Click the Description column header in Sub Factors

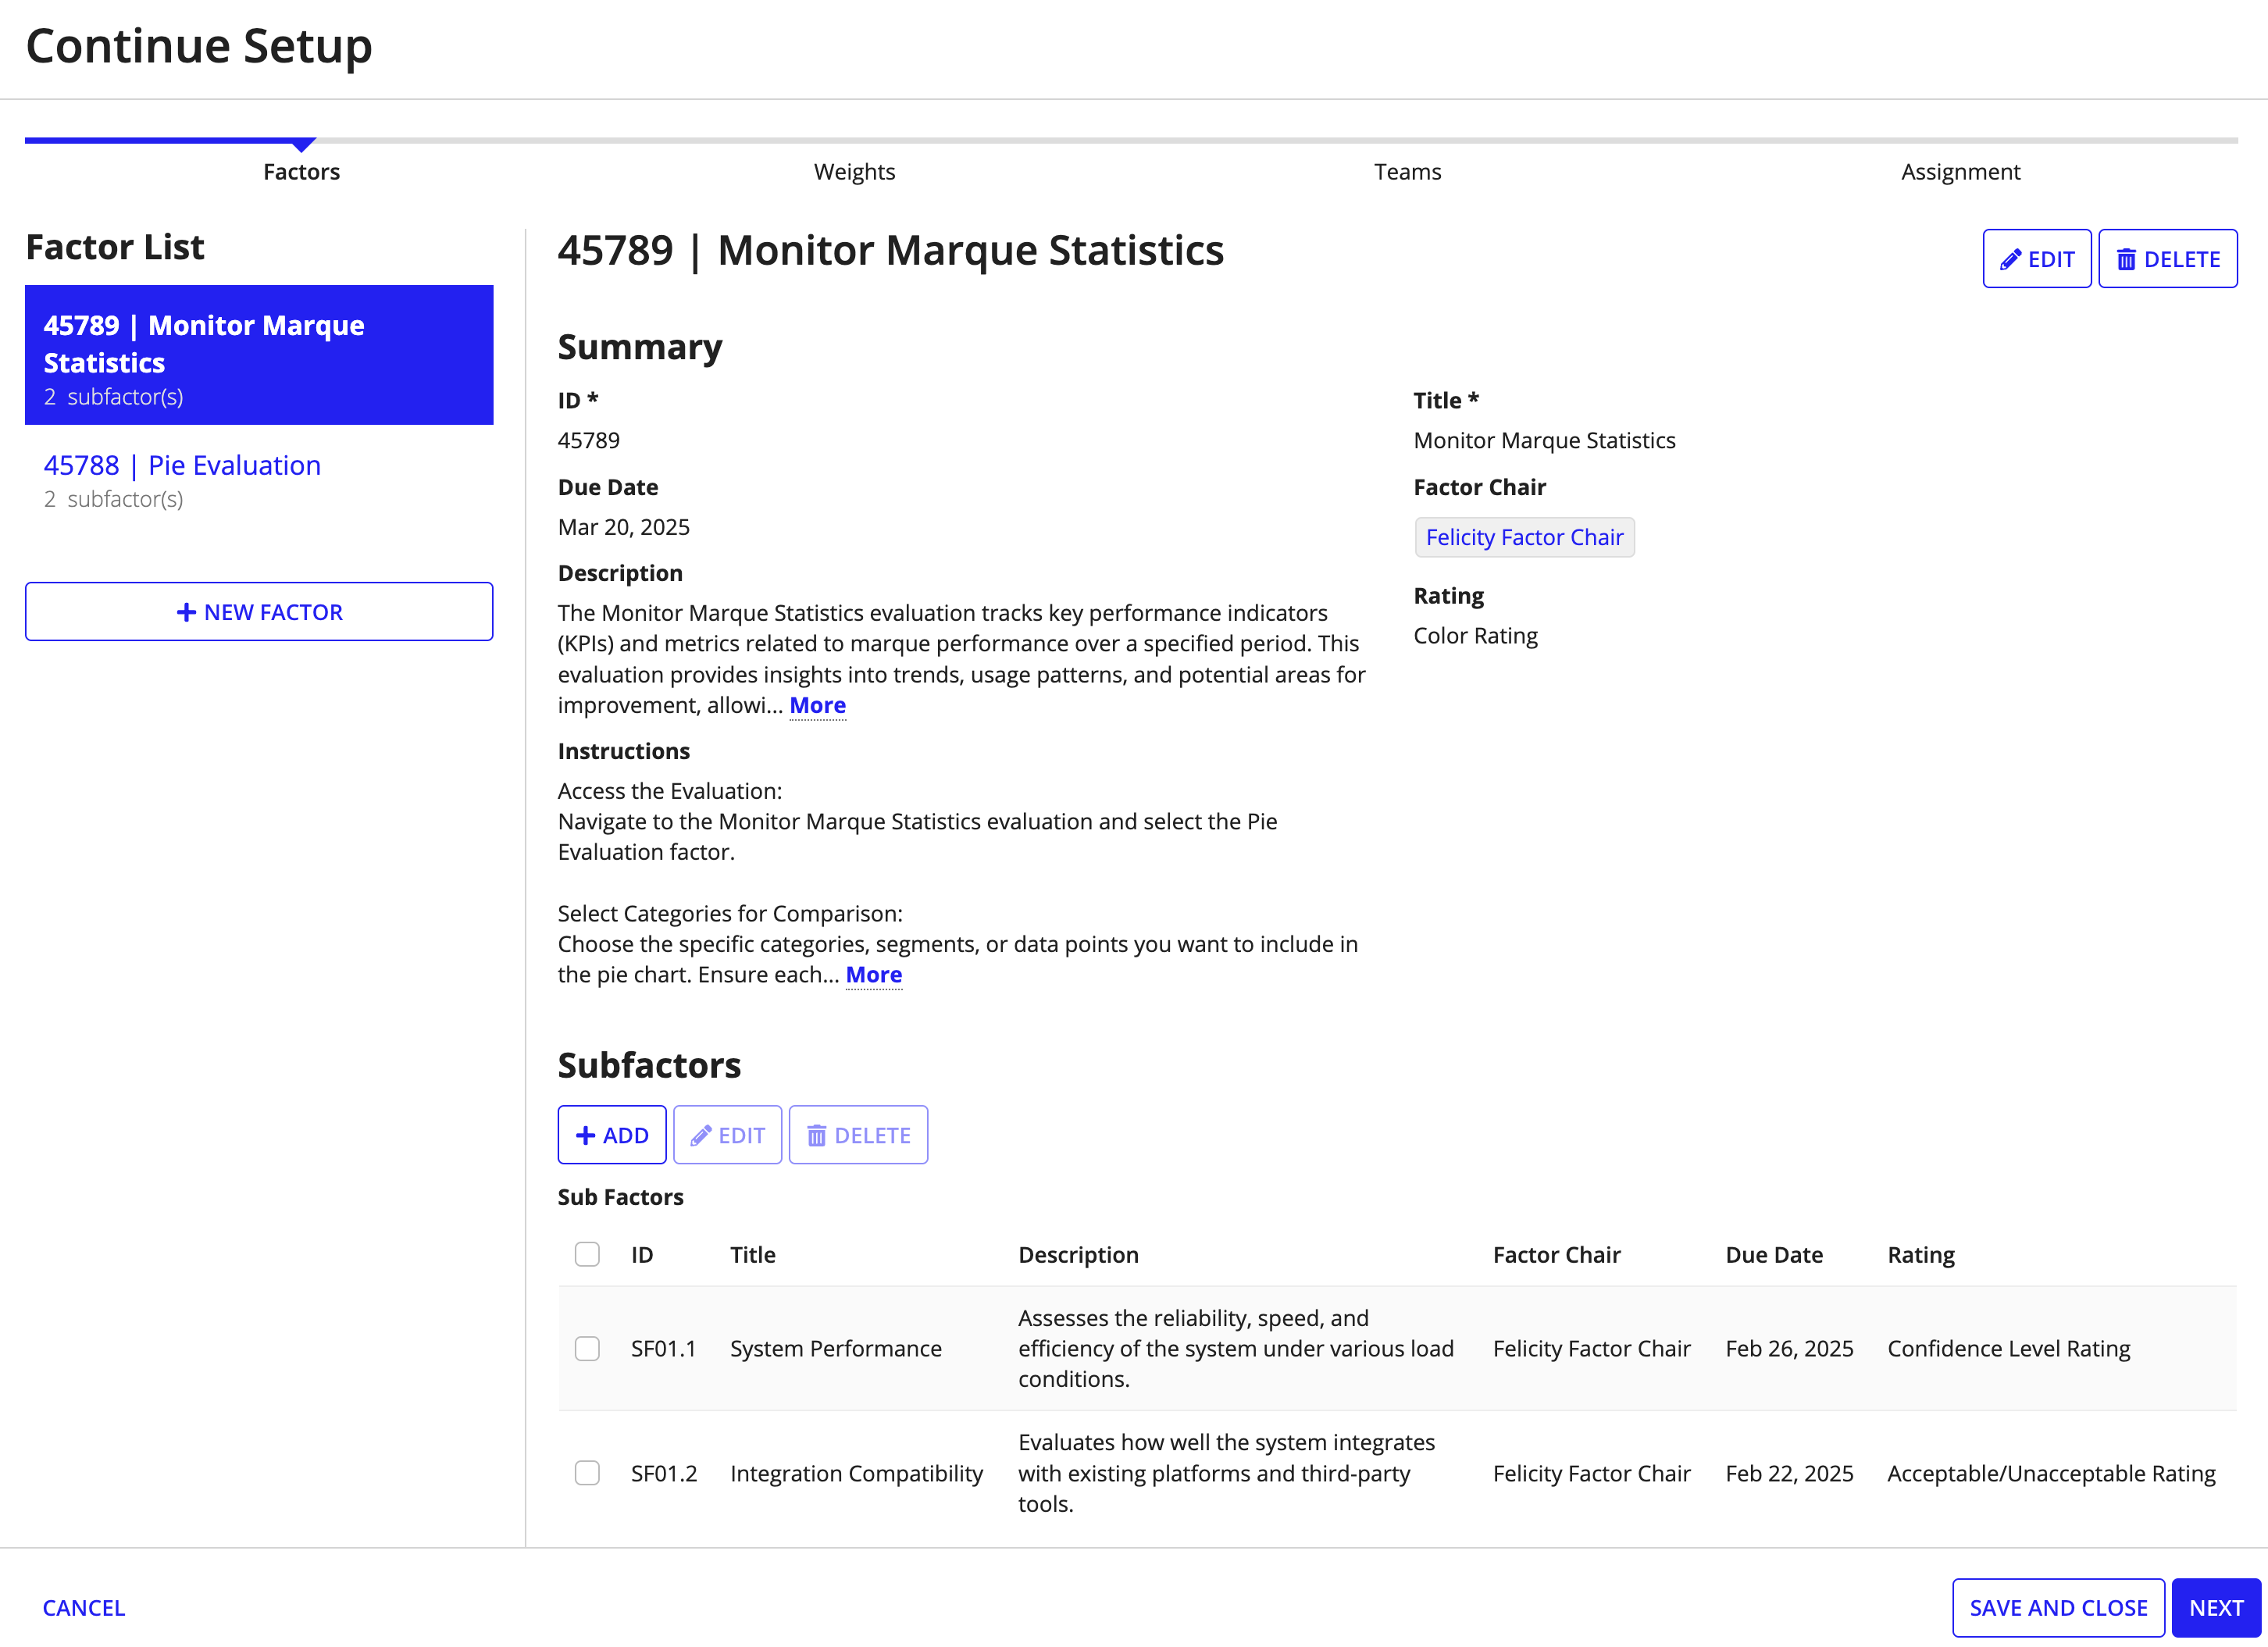[1078, 1254]
